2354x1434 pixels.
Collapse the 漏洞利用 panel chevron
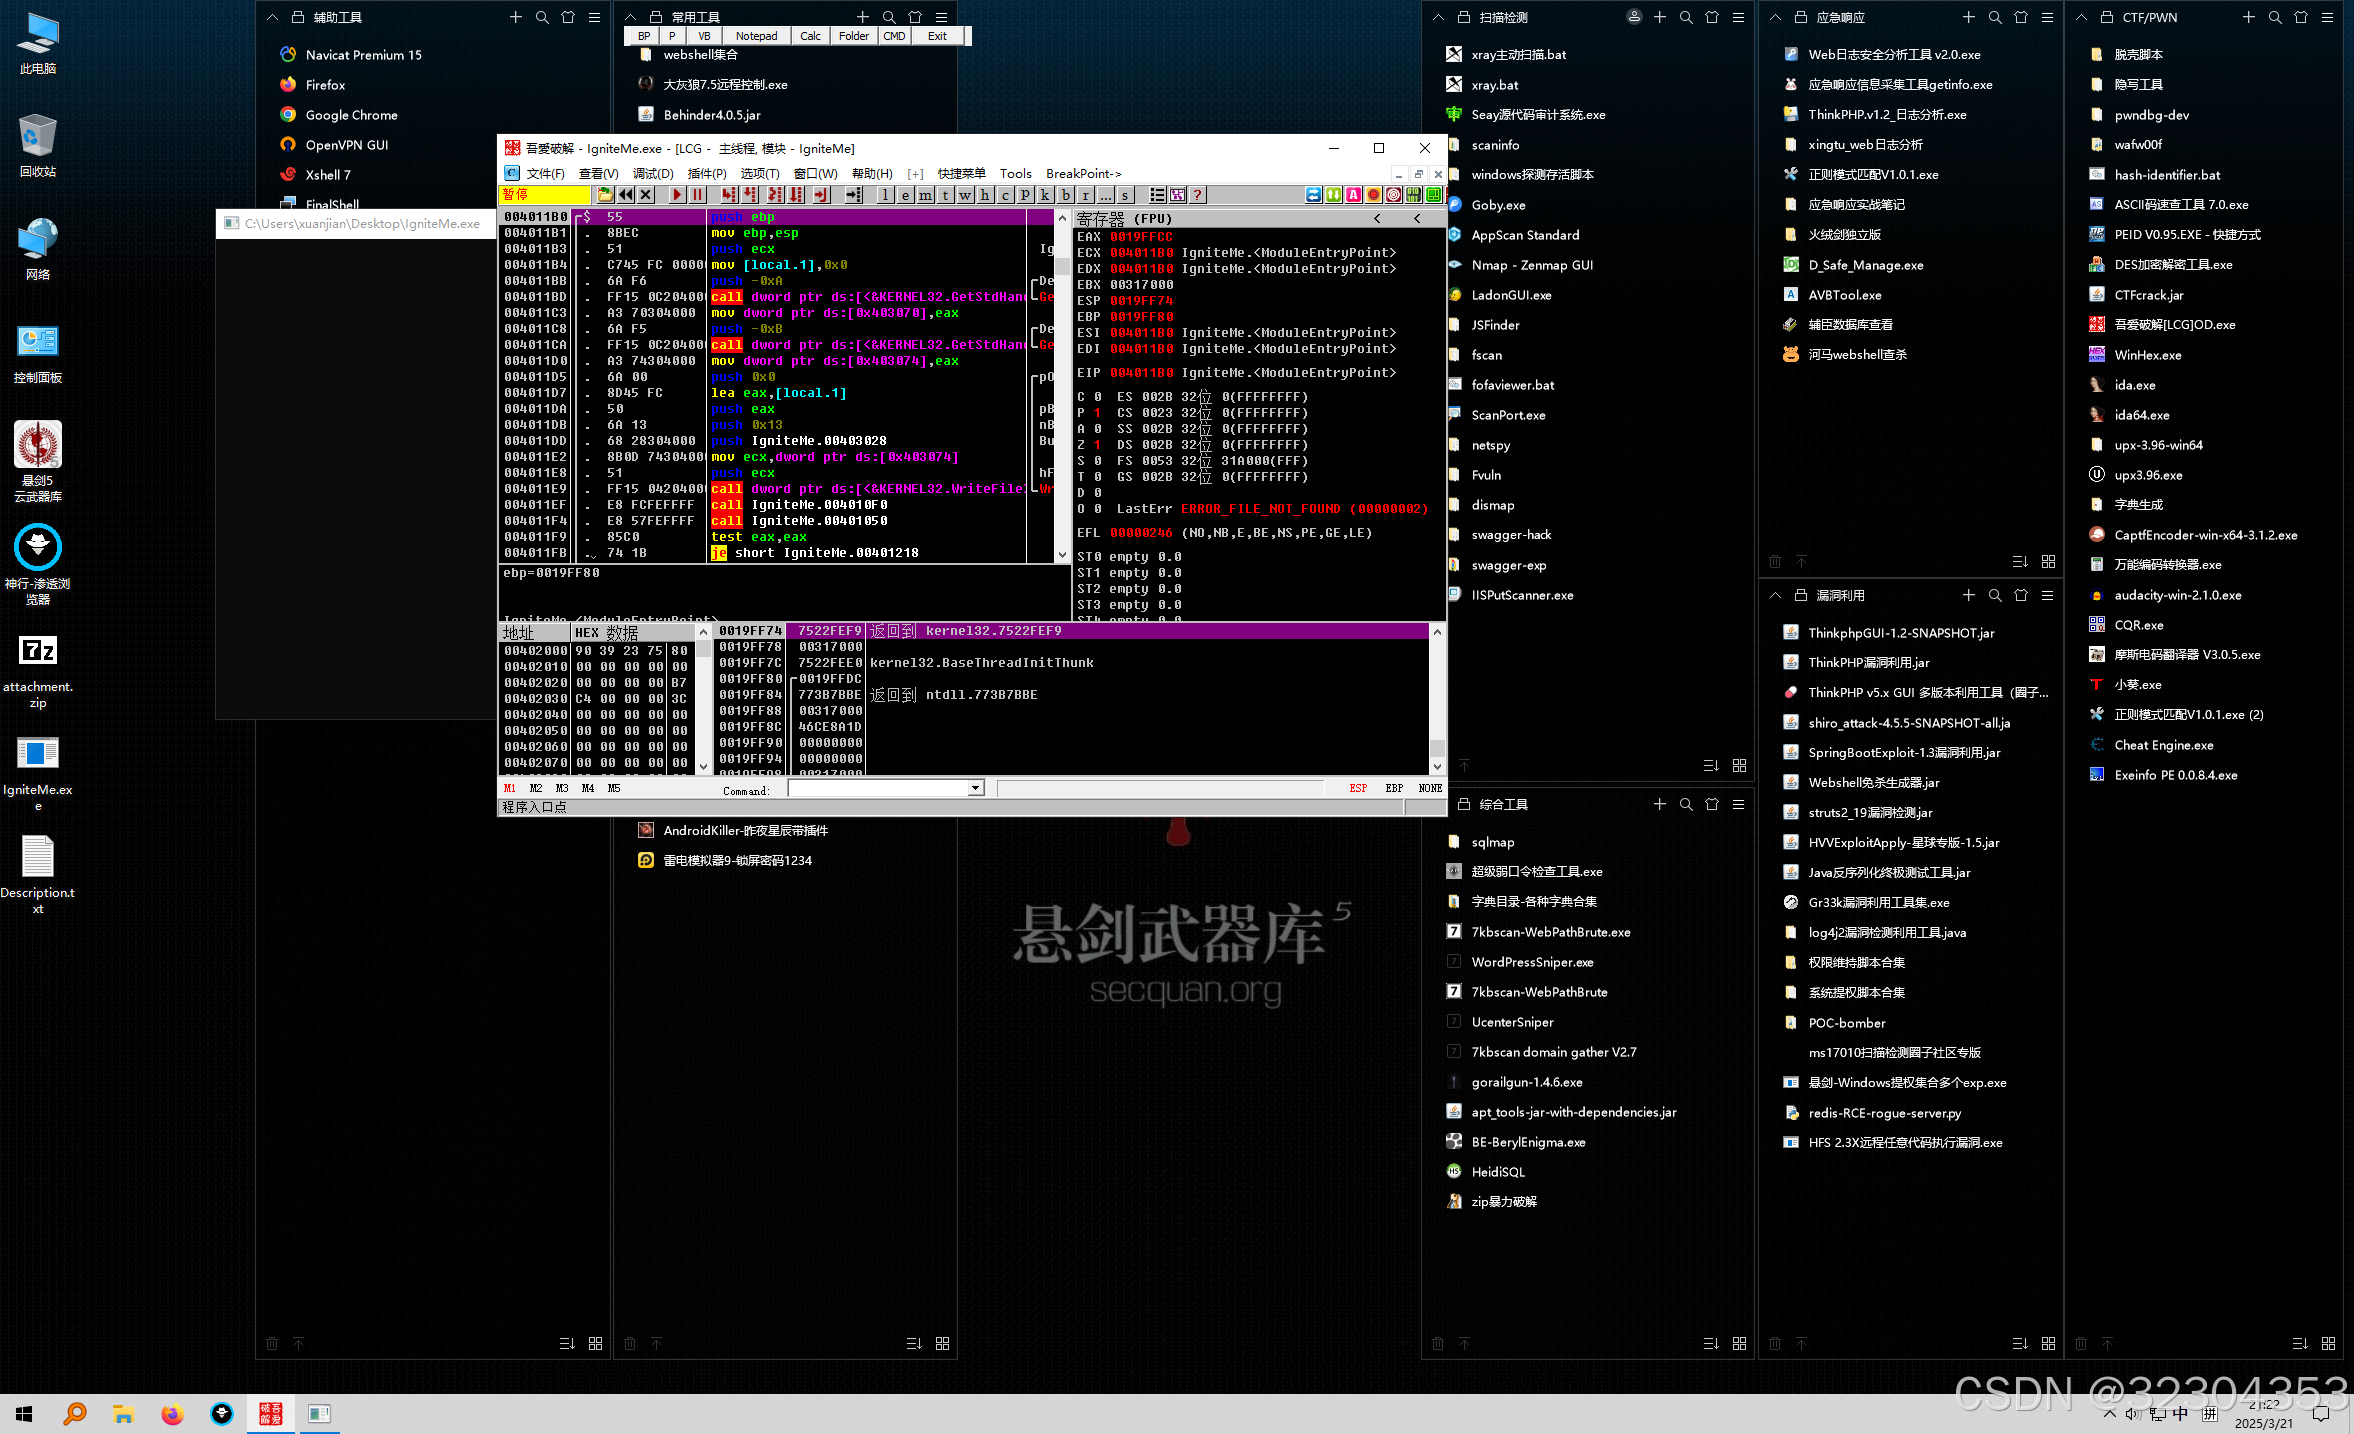click(x=1775, y=595)
